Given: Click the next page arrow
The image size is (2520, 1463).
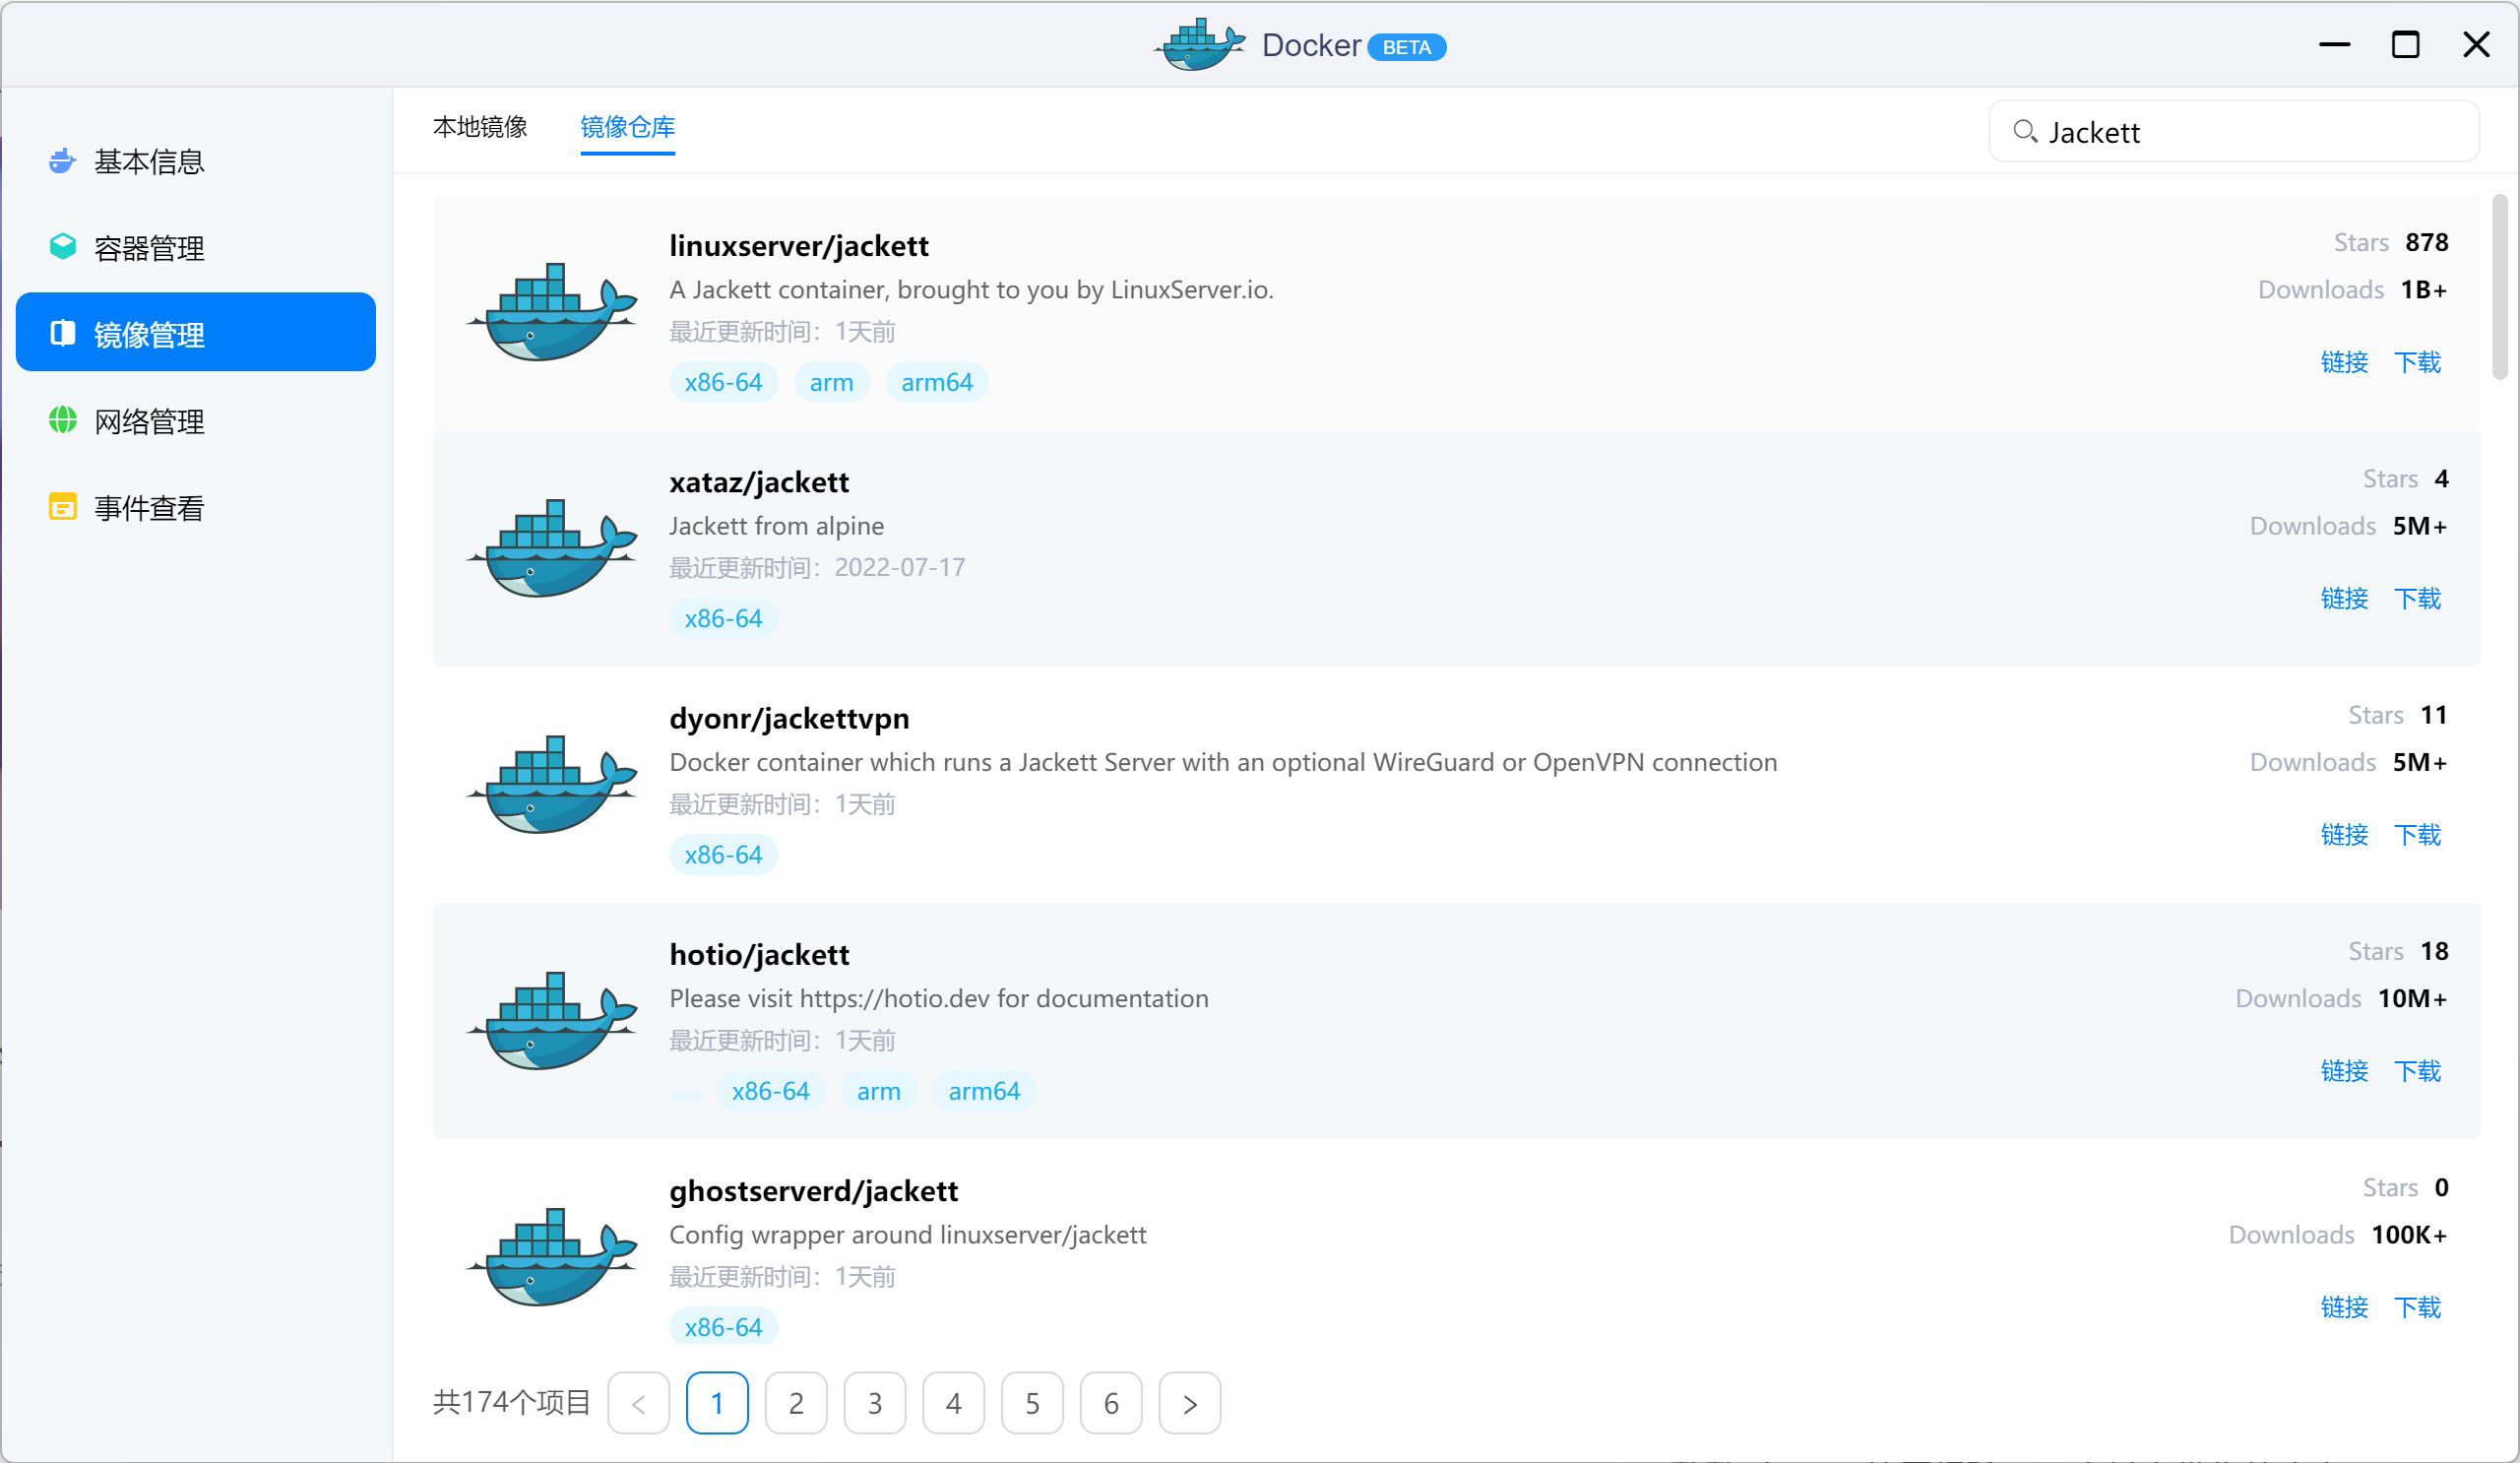Looking at the screenshot, I should pos(1189,1402).
